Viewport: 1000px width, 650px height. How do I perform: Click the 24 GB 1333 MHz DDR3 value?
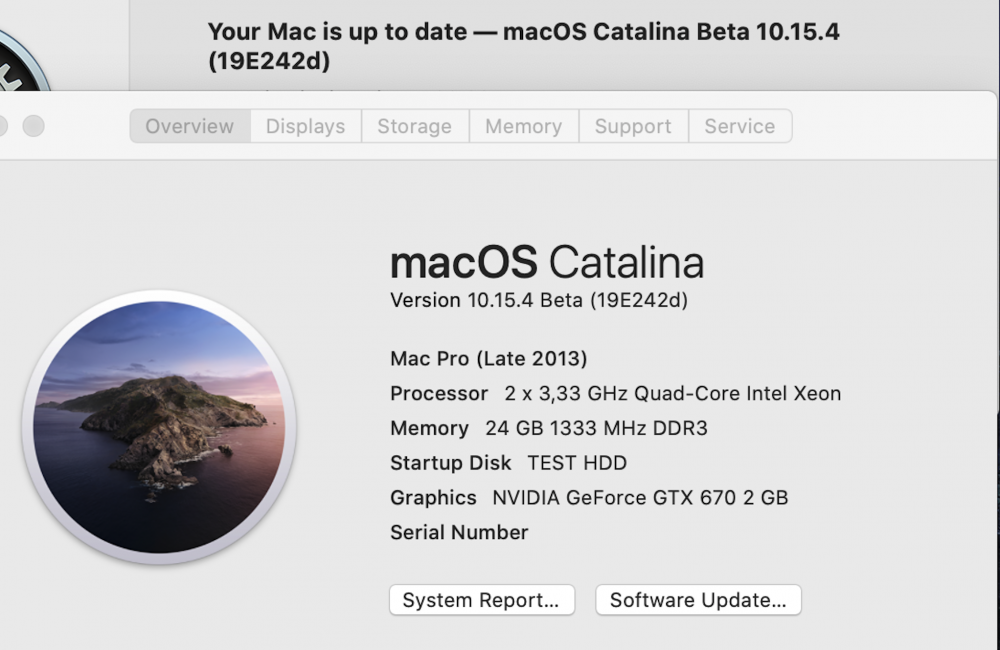[596, 428]
